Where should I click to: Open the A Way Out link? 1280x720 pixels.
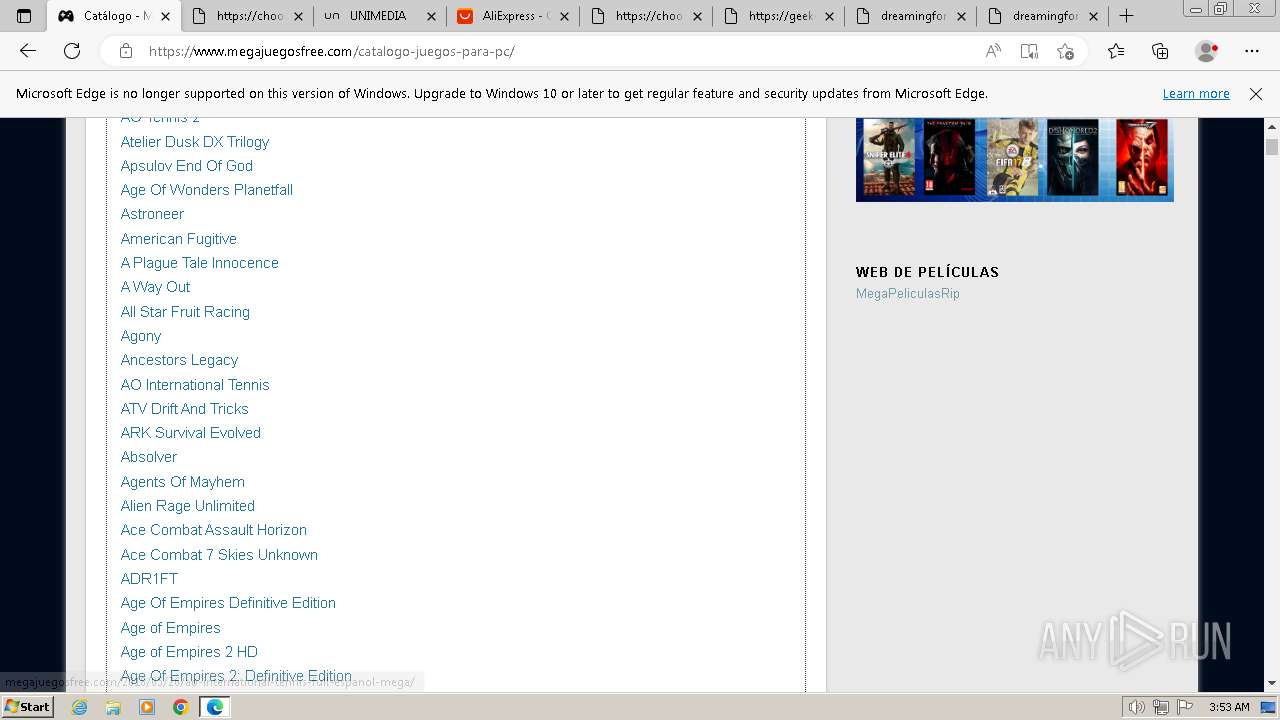155,287
